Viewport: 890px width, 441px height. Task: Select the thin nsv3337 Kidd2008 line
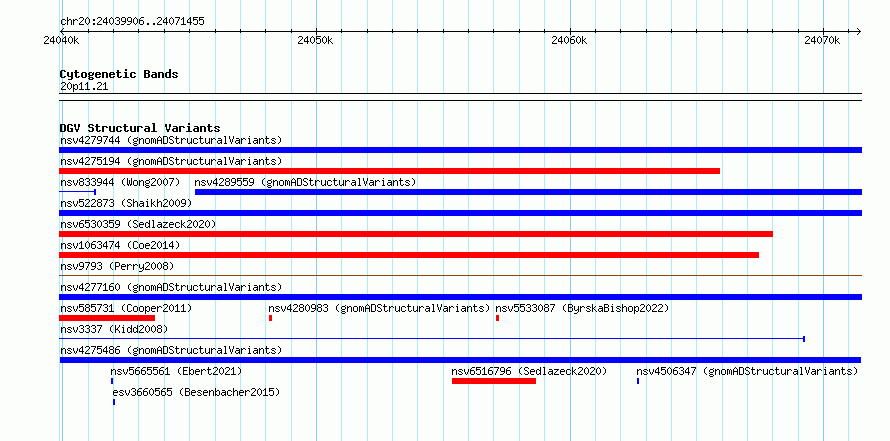(x=433, y=339)
